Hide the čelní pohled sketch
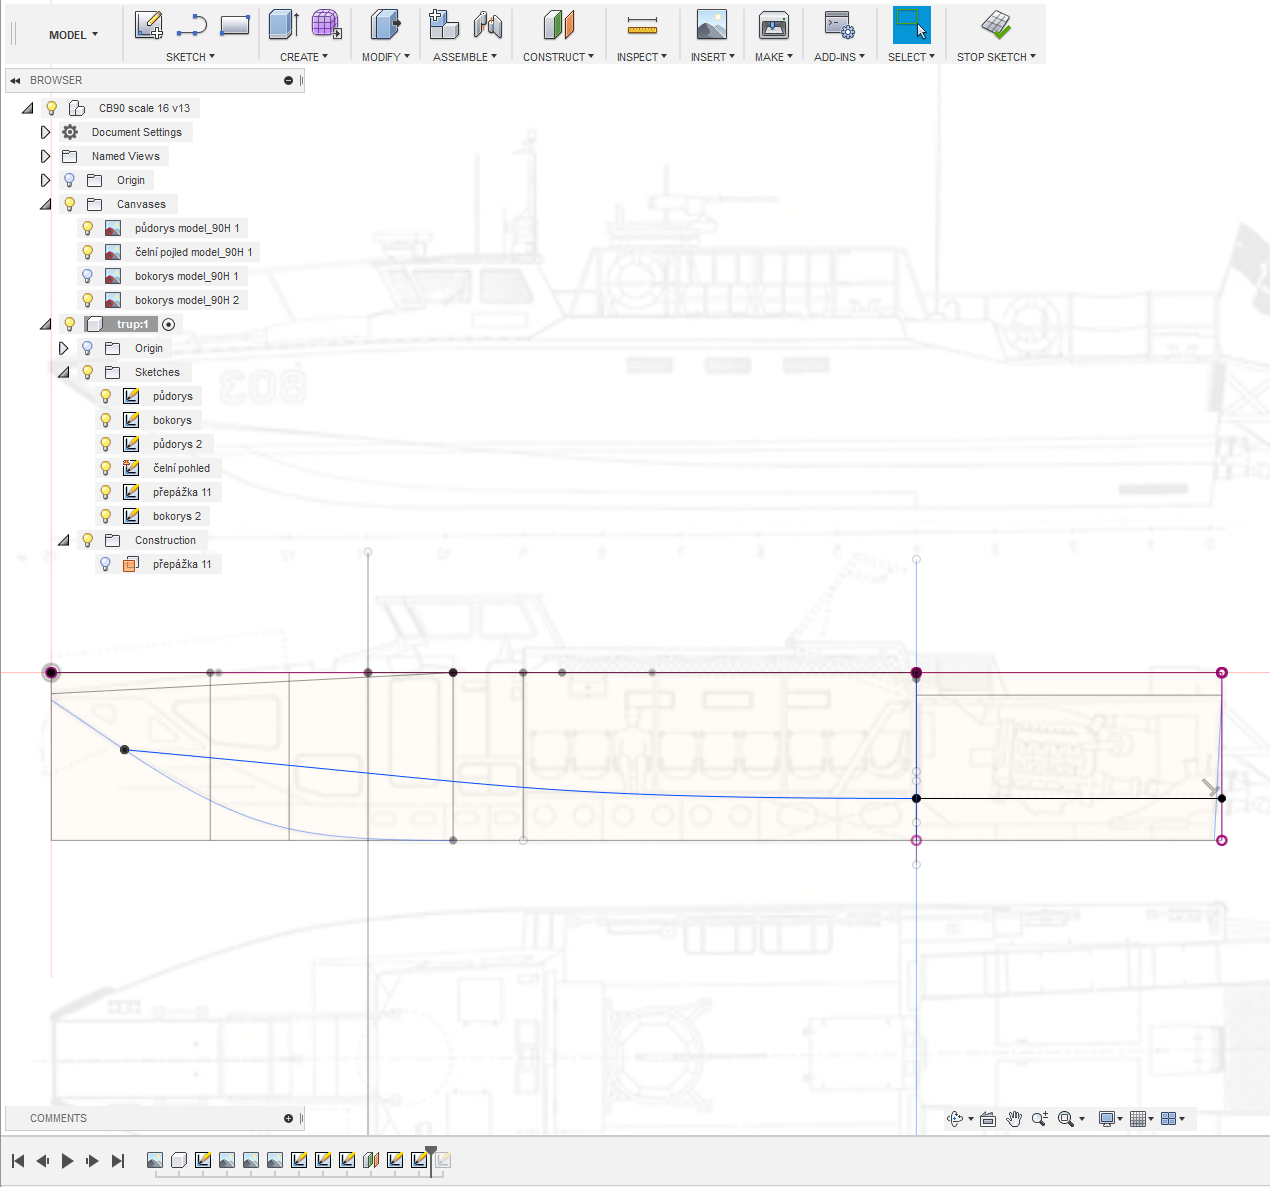The height and width of the screenshot is (1187, 1270). [x=106, y=468]
